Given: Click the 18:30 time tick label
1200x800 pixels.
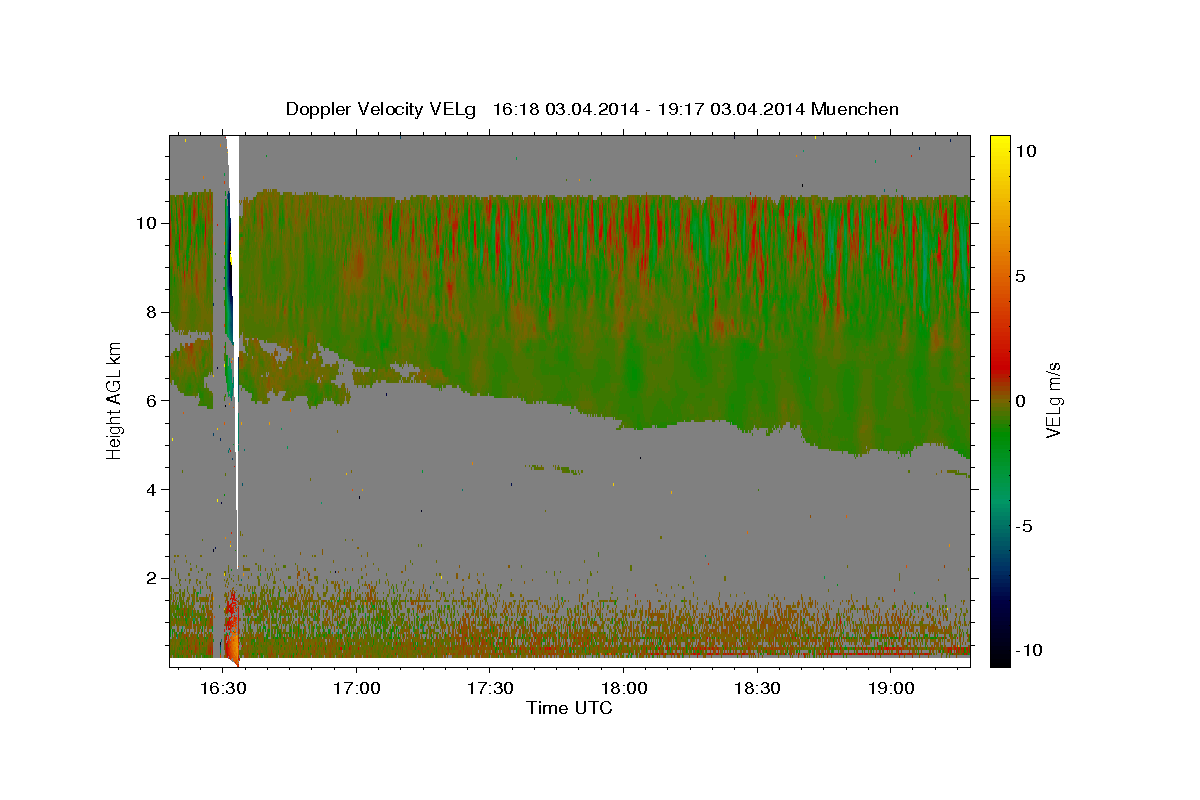Looking at the screenshot, I should [758, 688].
